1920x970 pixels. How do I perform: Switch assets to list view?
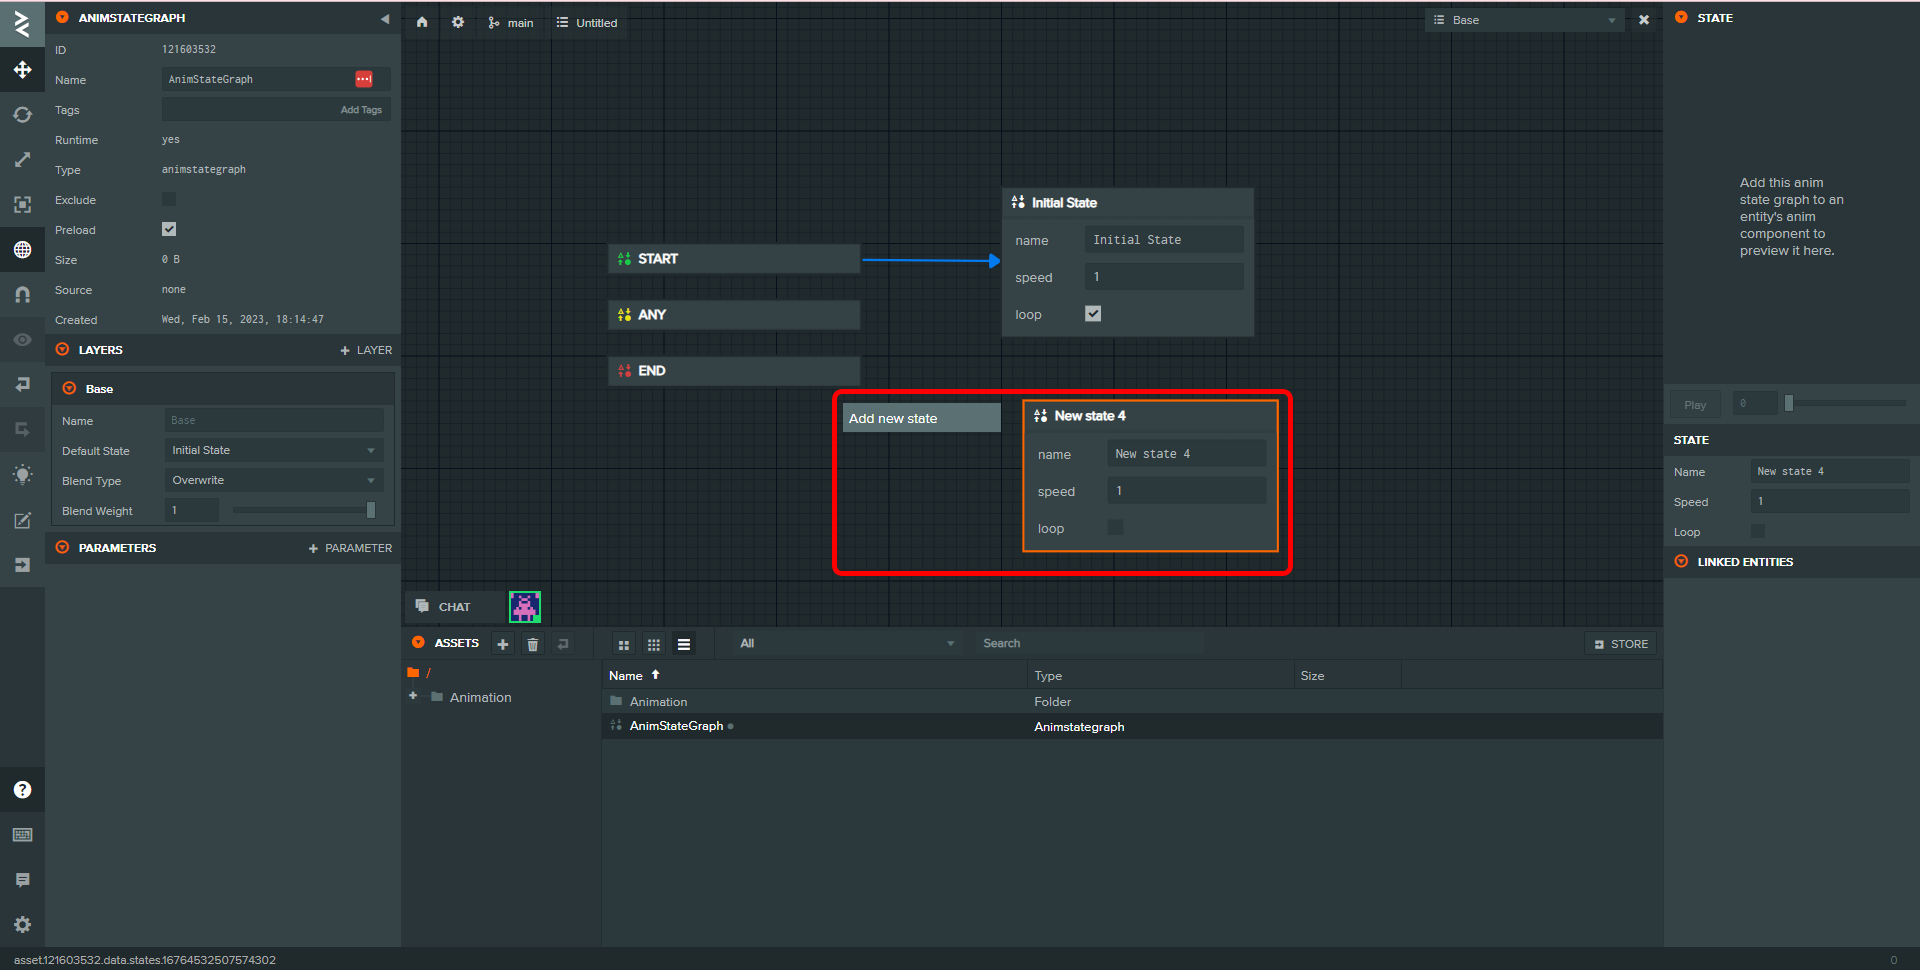pyautogui.click(x=684, y=645)
